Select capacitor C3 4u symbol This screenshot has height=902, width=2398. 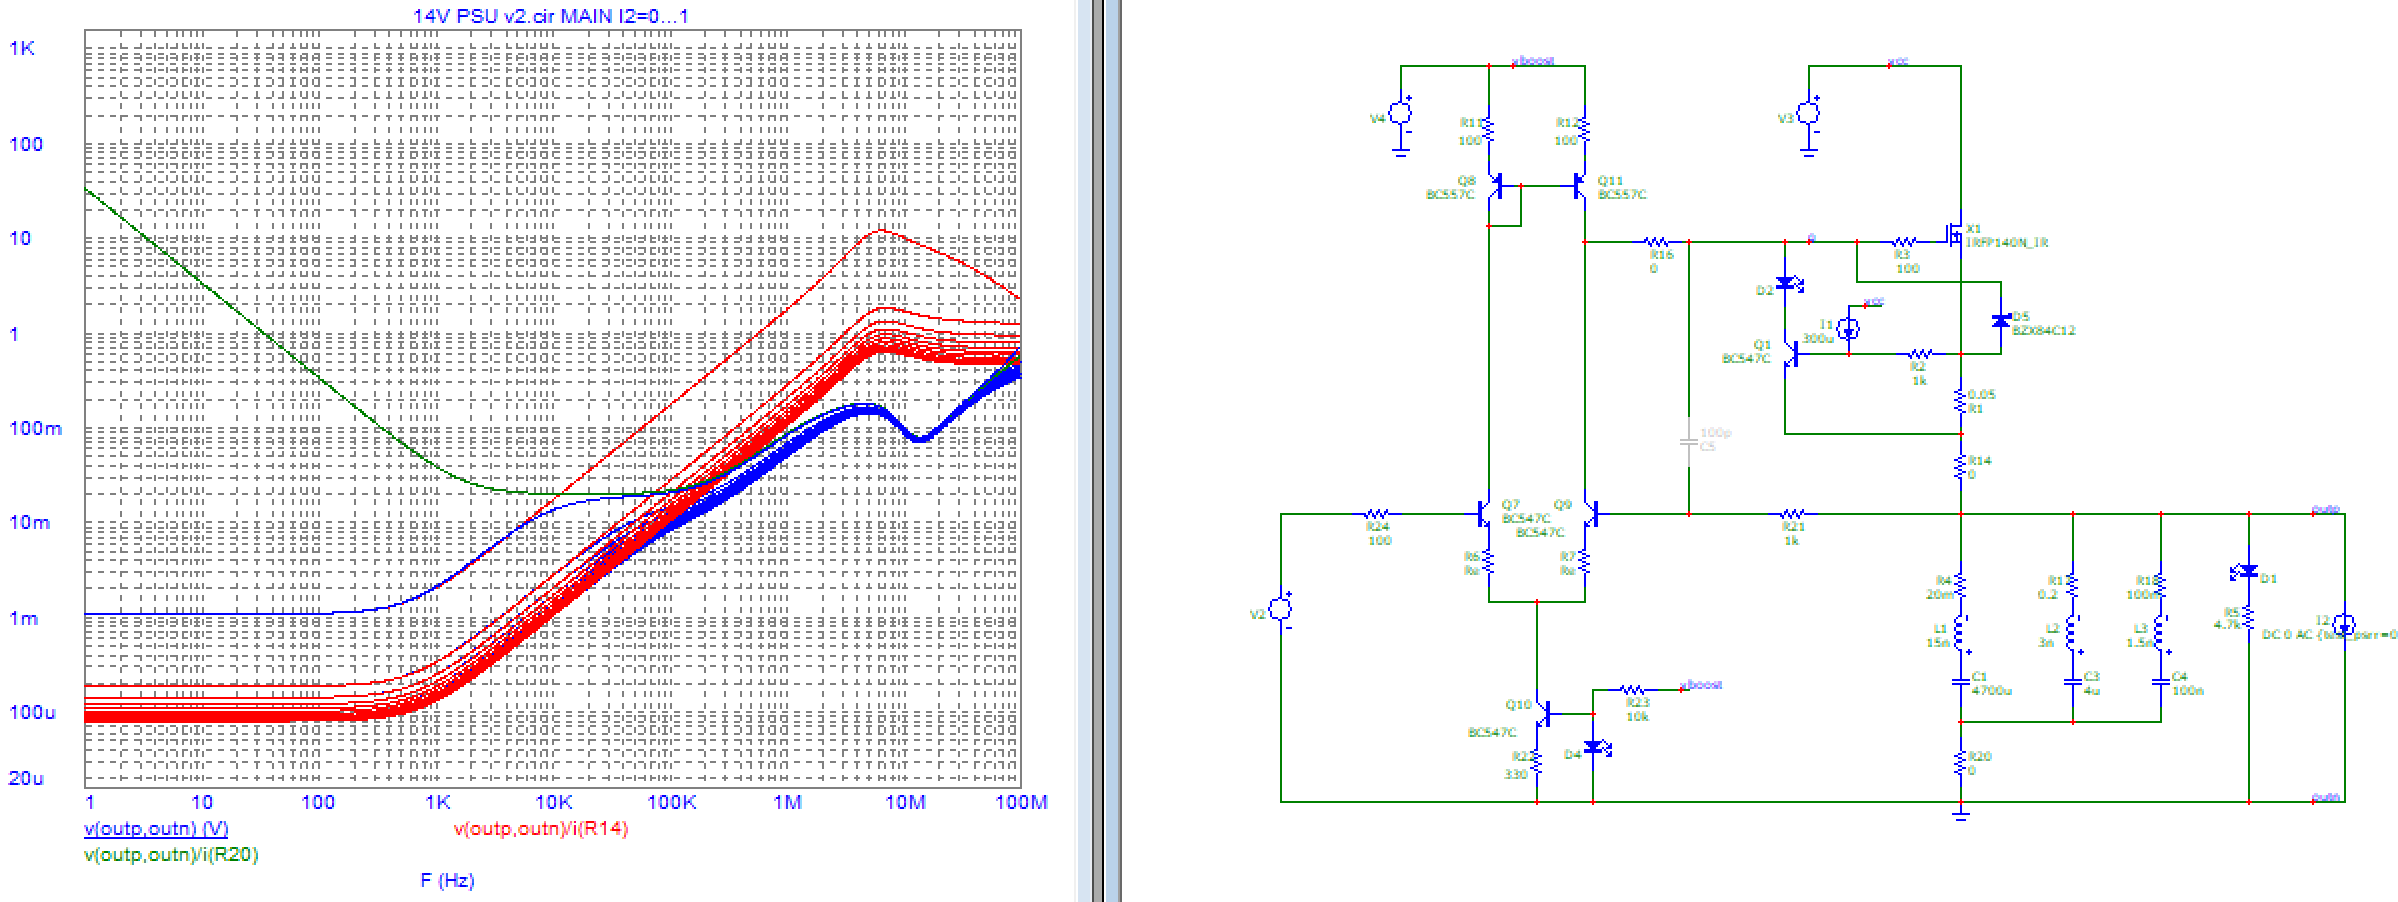pos(2073,683)
